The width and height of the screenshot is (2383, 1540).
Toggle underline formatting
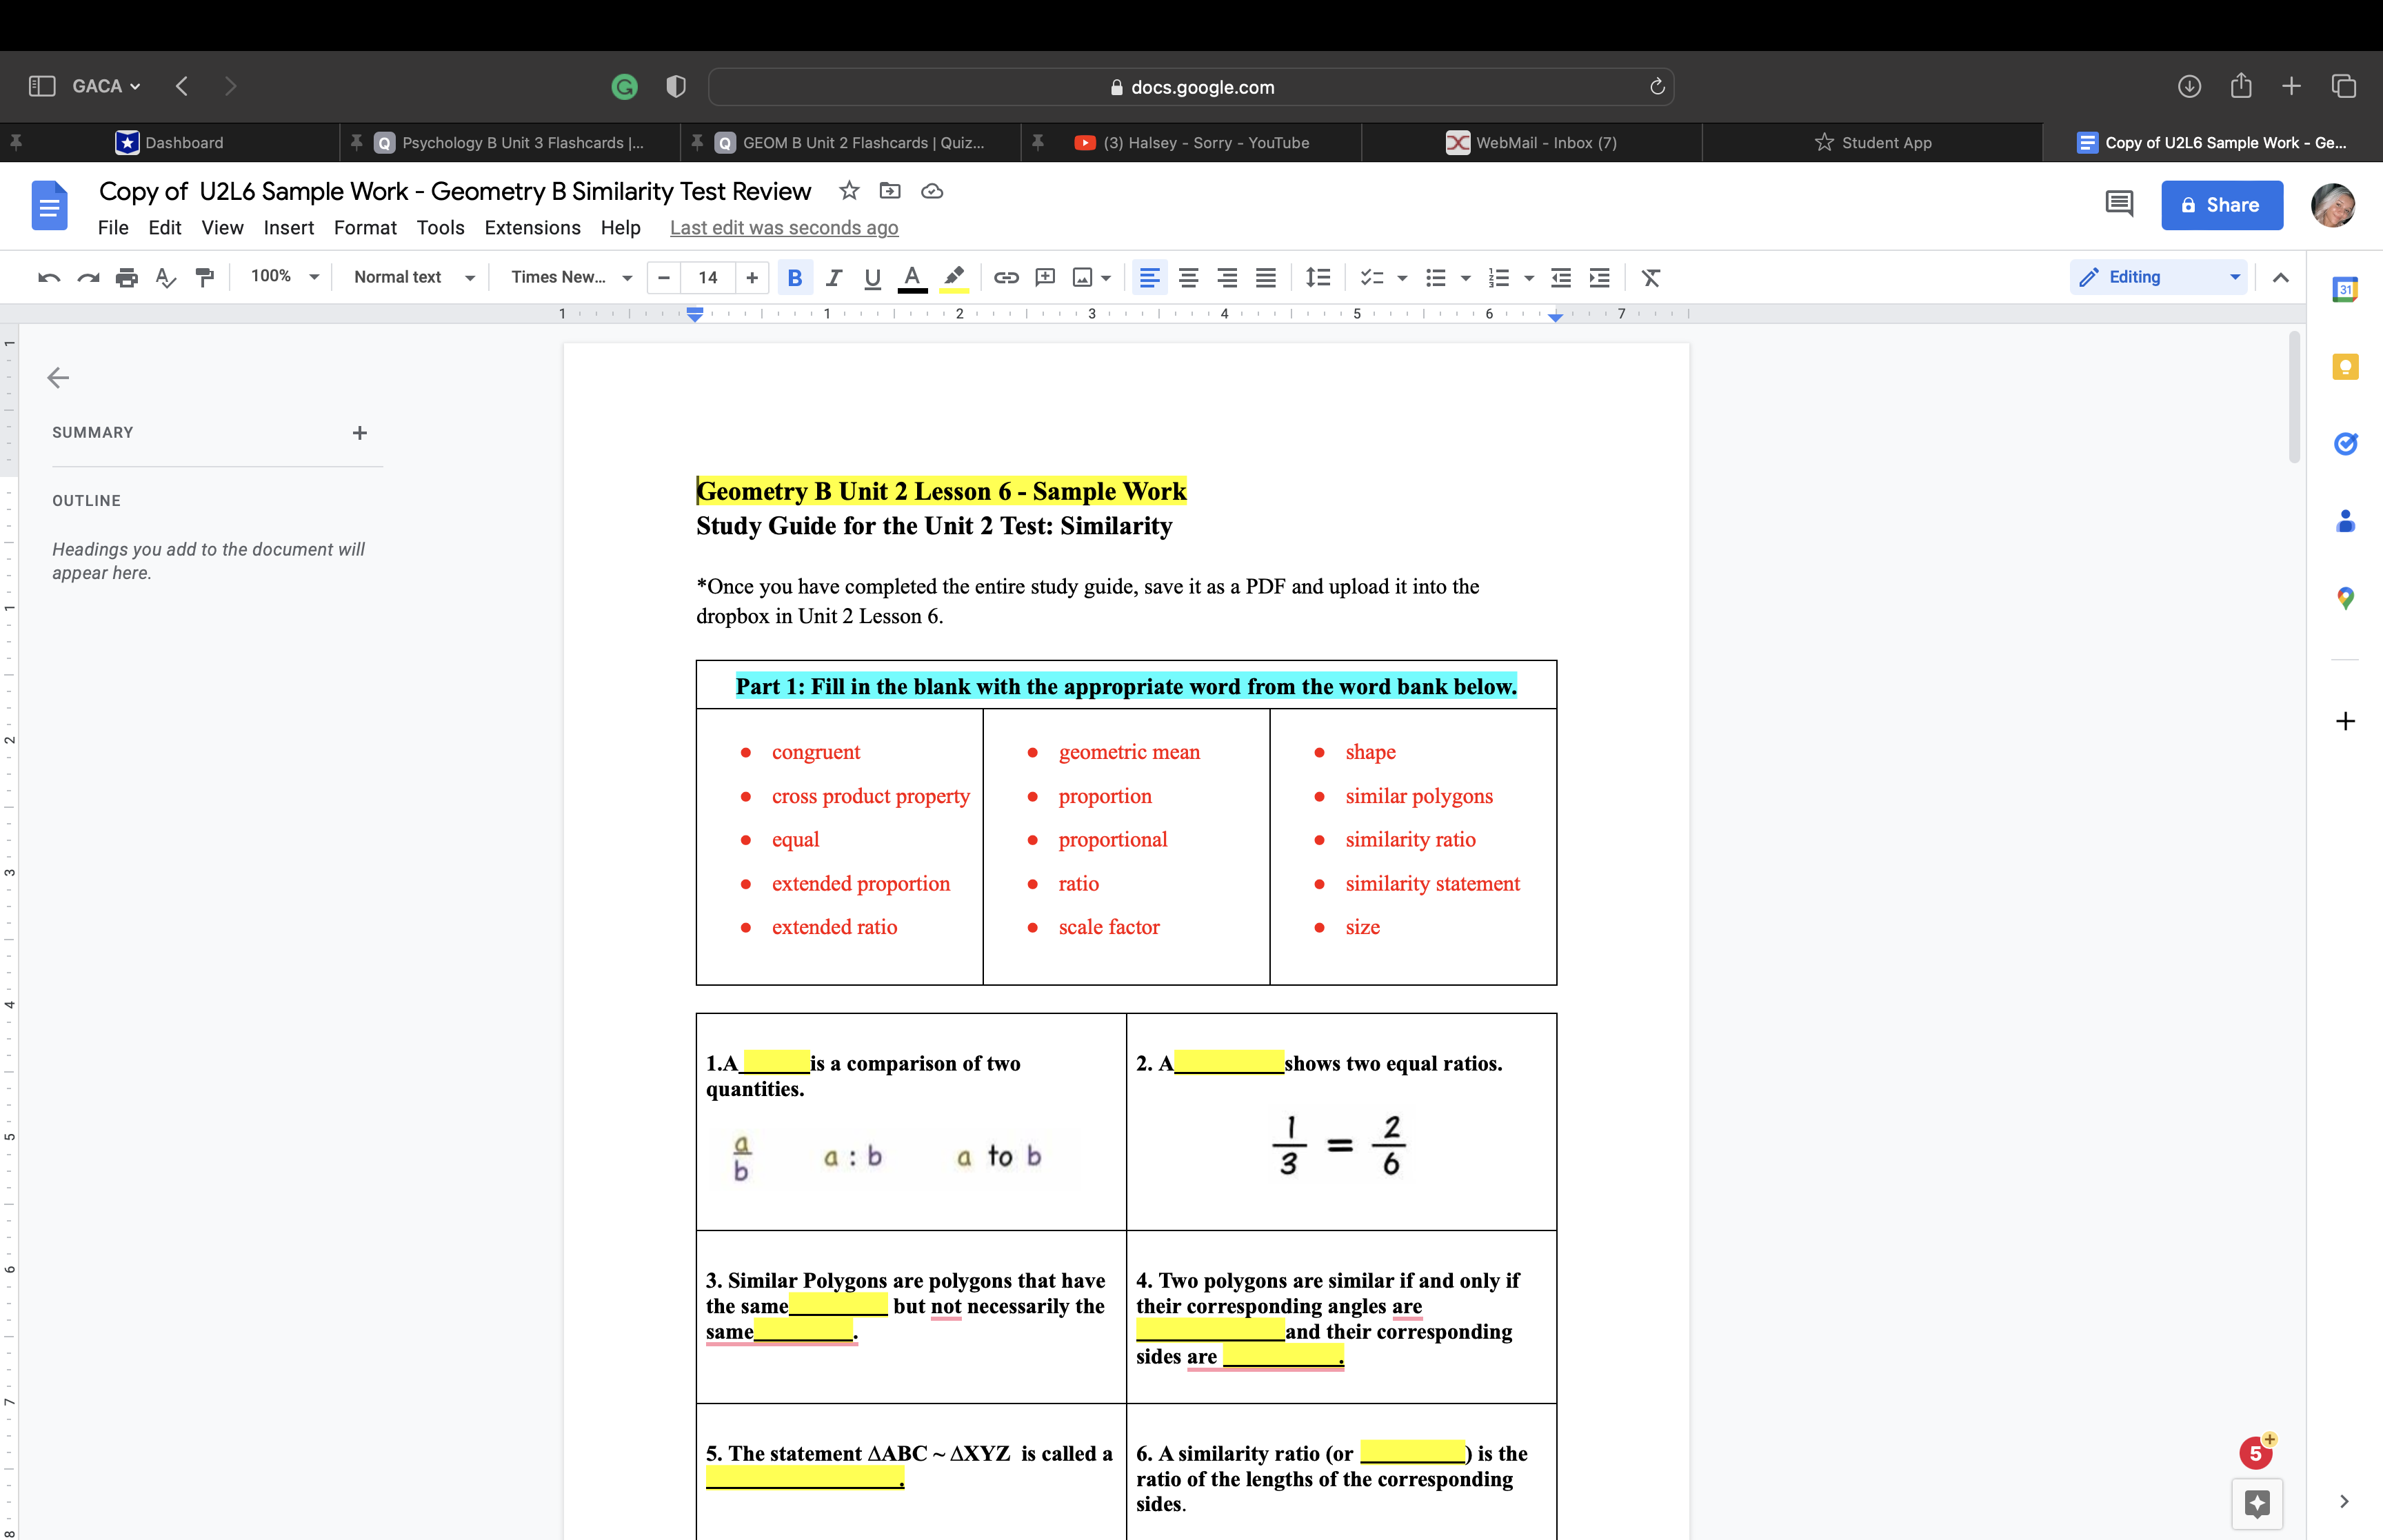(871, 277)
